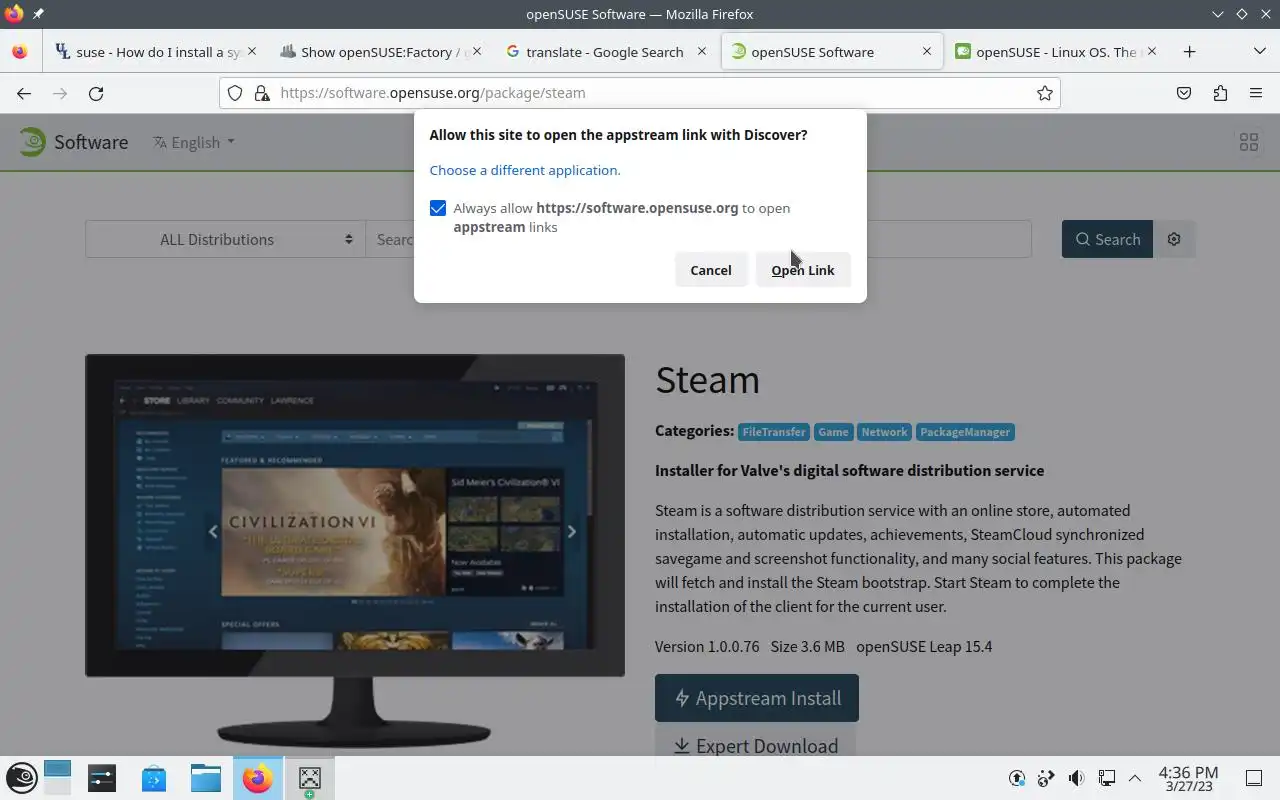The image size is (1280, 800).
Task: Select the Game category tag
Action: tap(833, 432)
